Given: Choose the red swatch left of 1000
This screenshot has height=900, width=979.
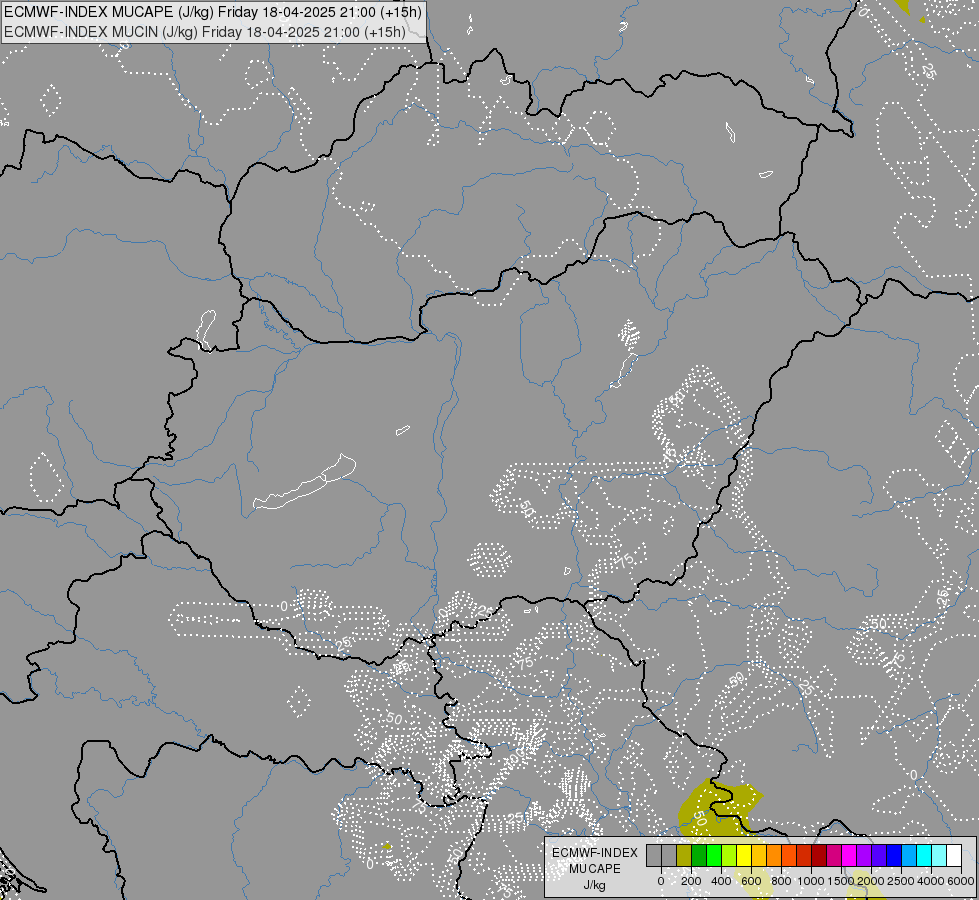Looking at the screenshot, I should (x=804, y=855).
